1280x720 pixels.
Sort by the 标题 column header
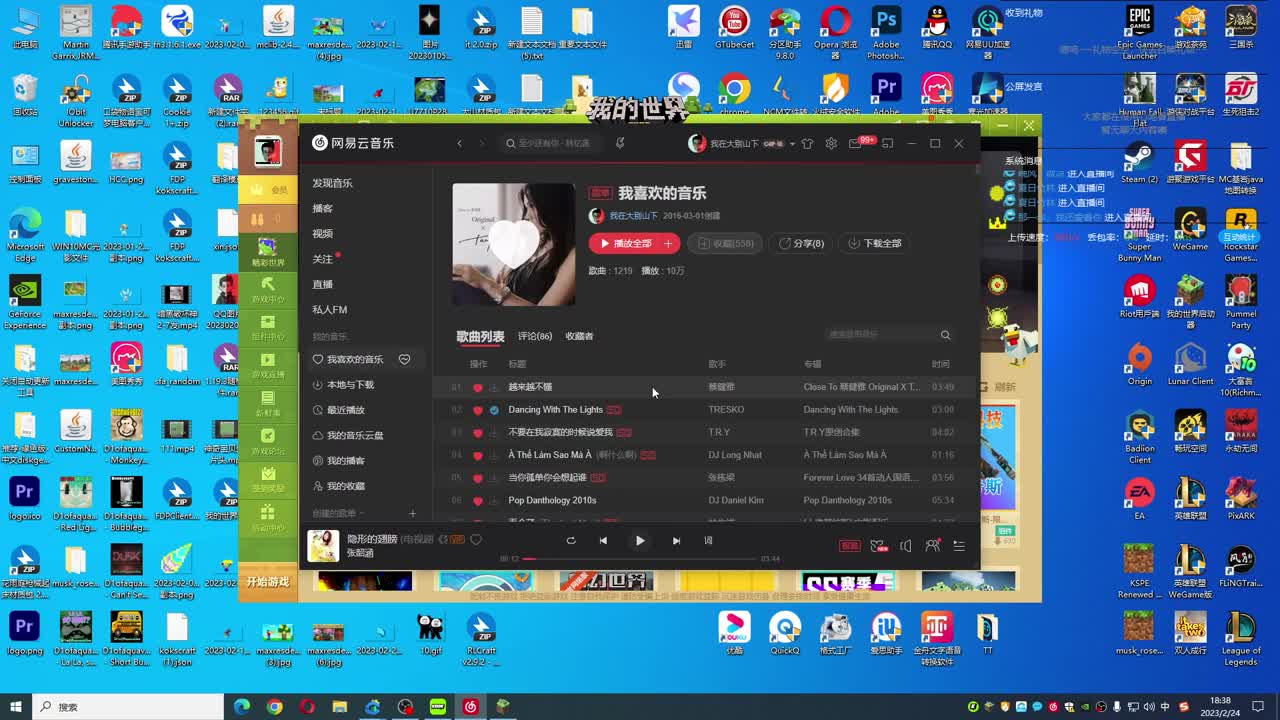tap(517, 364)
